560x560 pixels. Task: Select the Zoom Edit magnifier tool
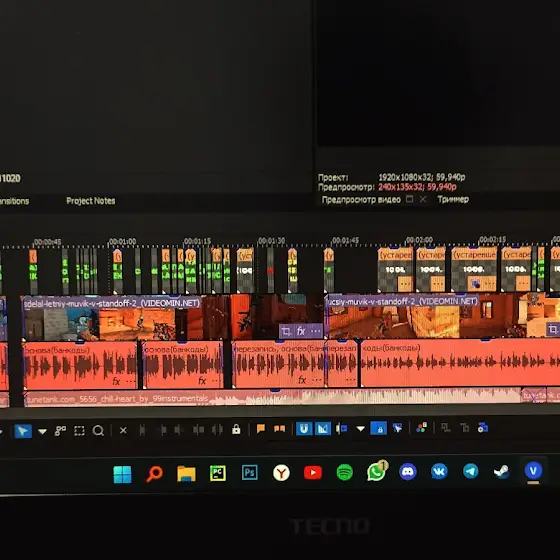(98, 431)
